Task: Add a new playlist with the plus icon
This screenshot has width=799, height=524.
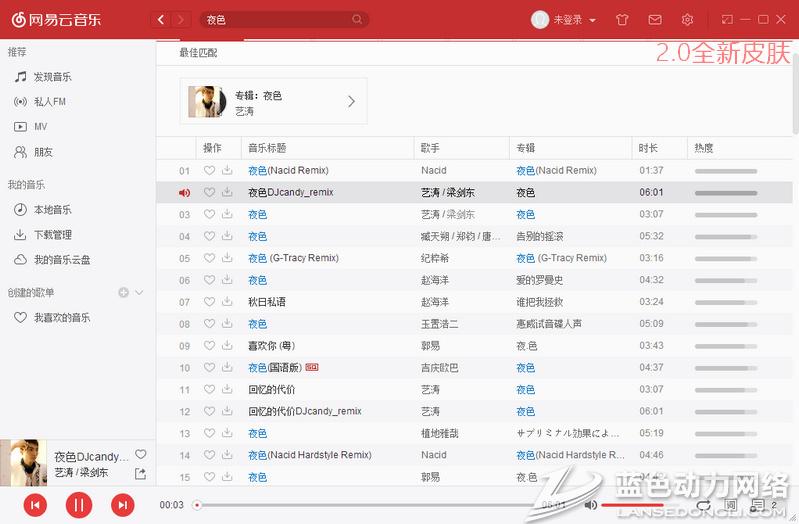Action: tap(124, 292)
